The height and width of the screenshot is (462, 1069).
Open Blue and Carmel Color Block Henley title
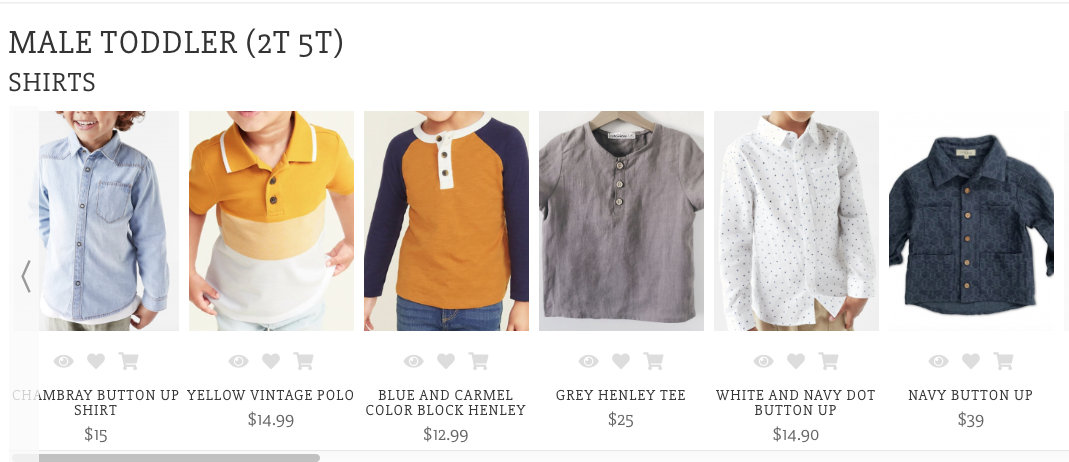(x=446, y=403)
